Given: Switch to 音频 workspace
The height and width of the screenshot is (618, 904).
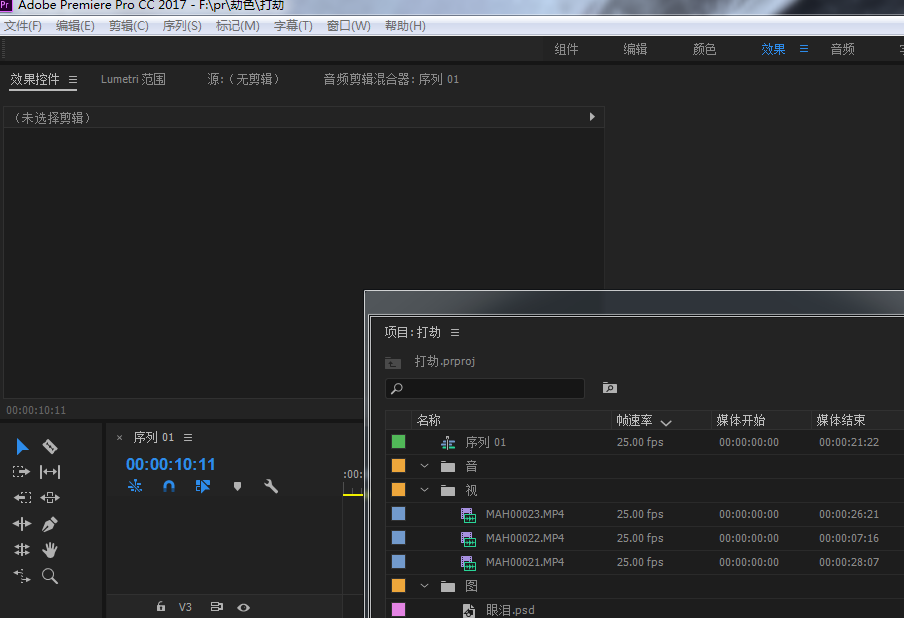Looking at the screenshot, I should tap(842, 50).
